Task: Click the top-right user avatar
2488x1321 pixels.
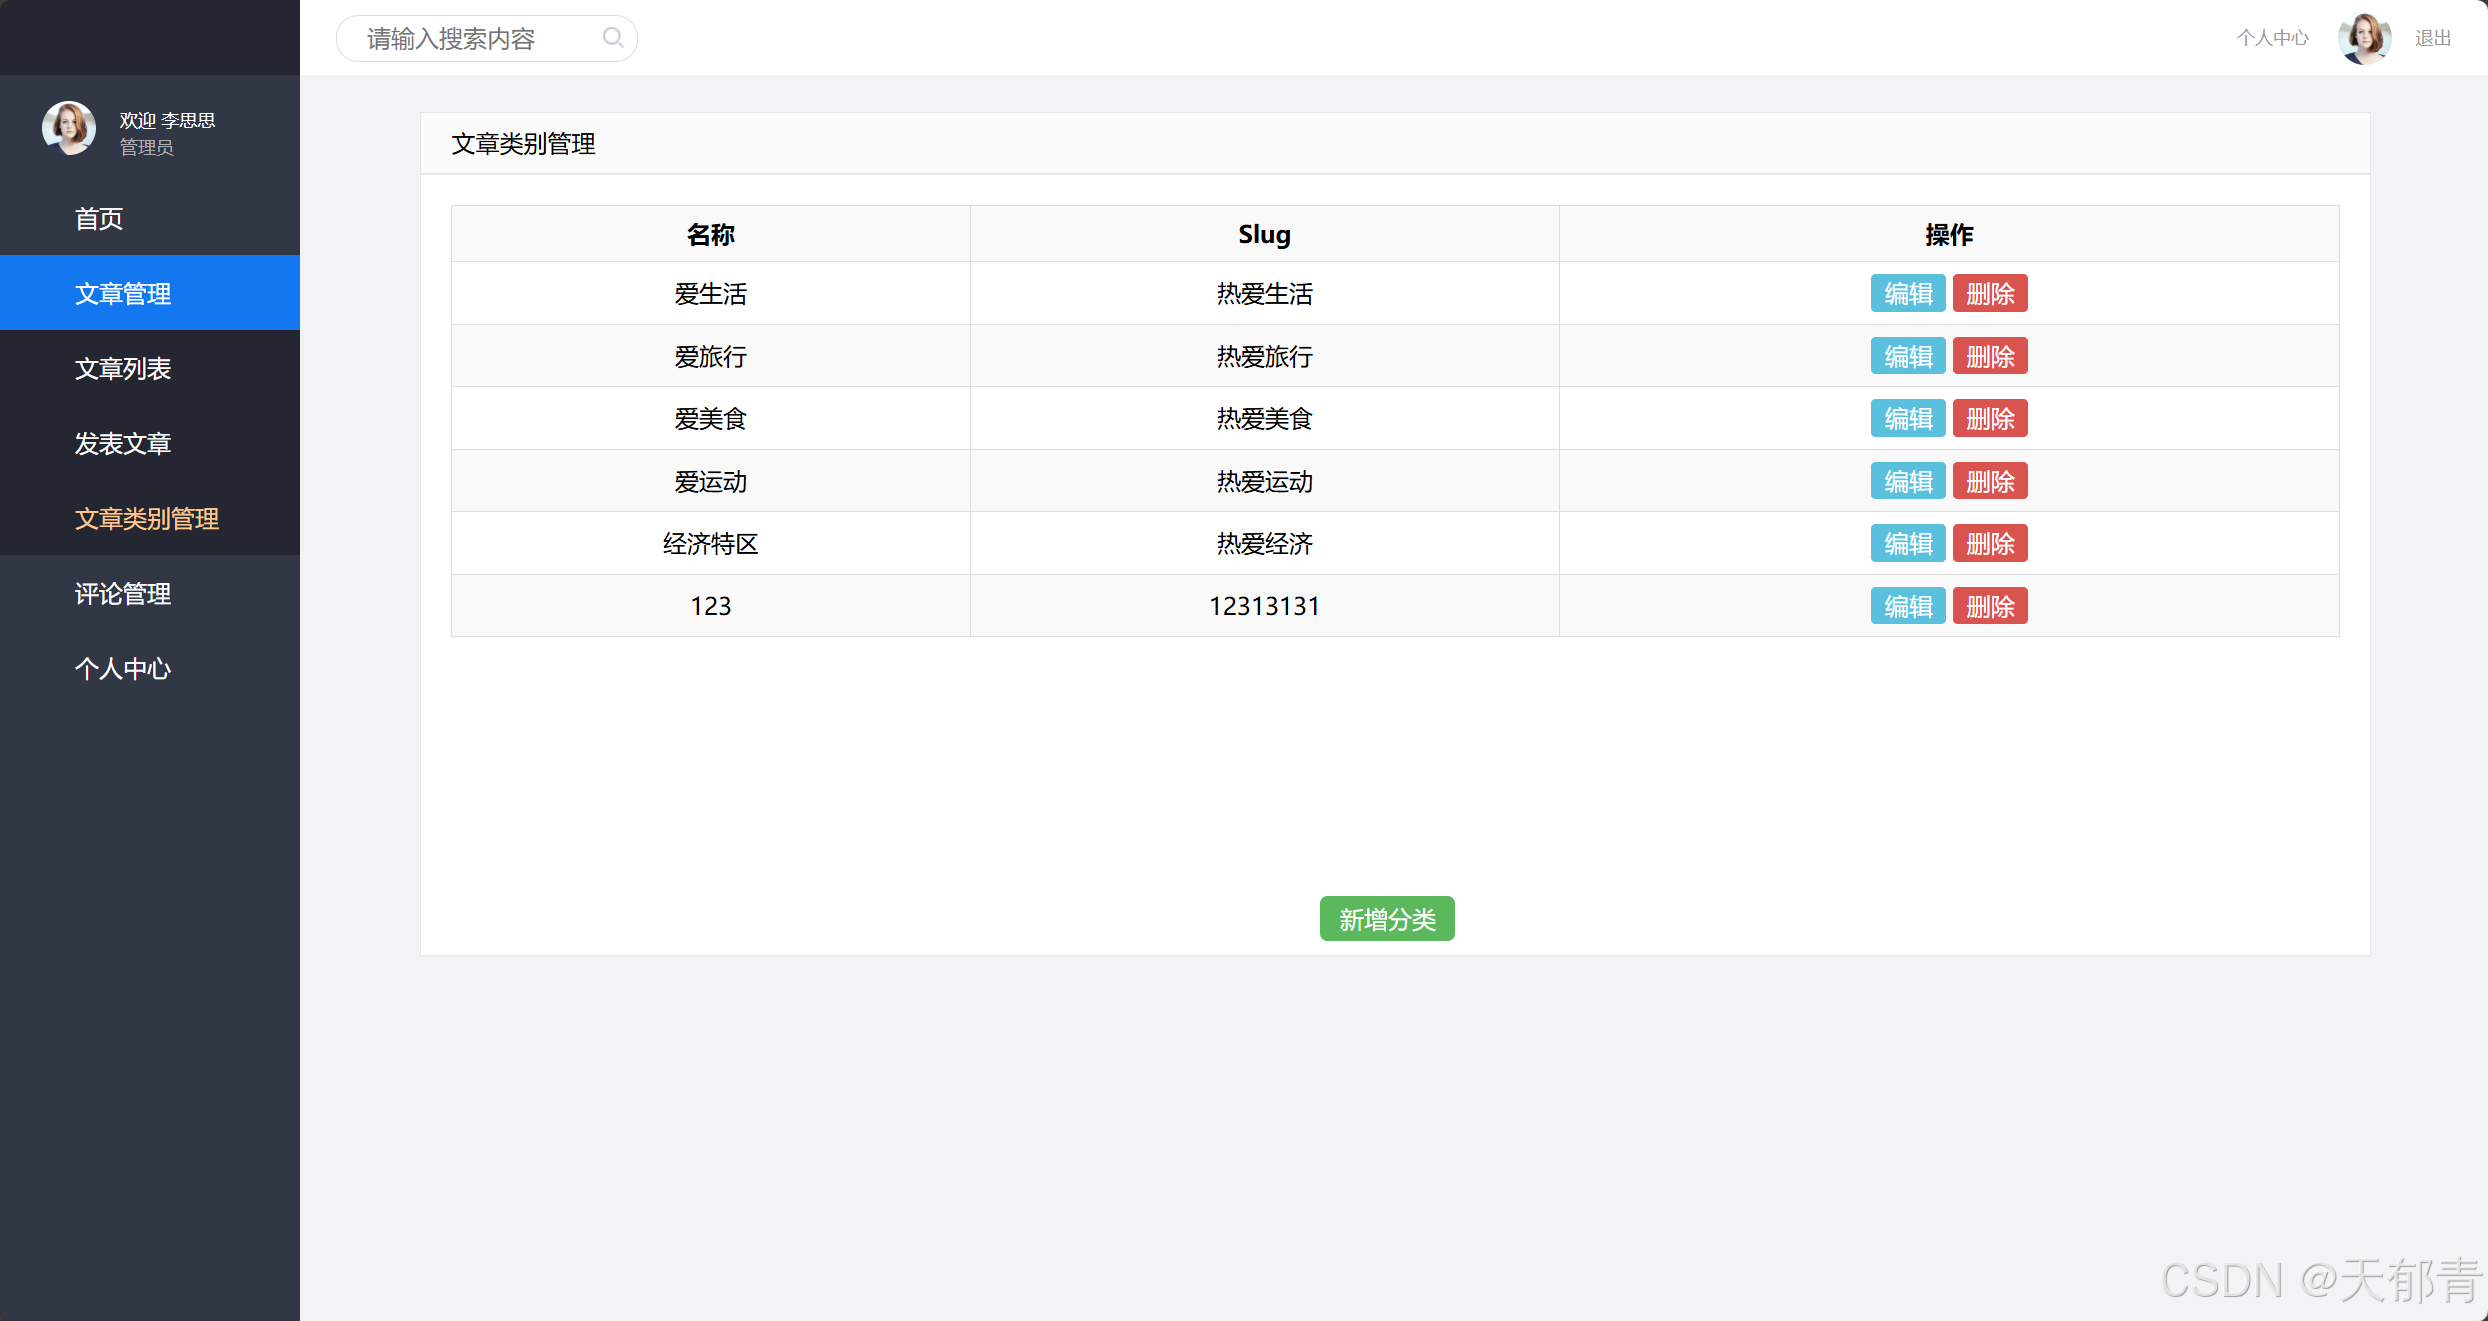Action: 2364,38
